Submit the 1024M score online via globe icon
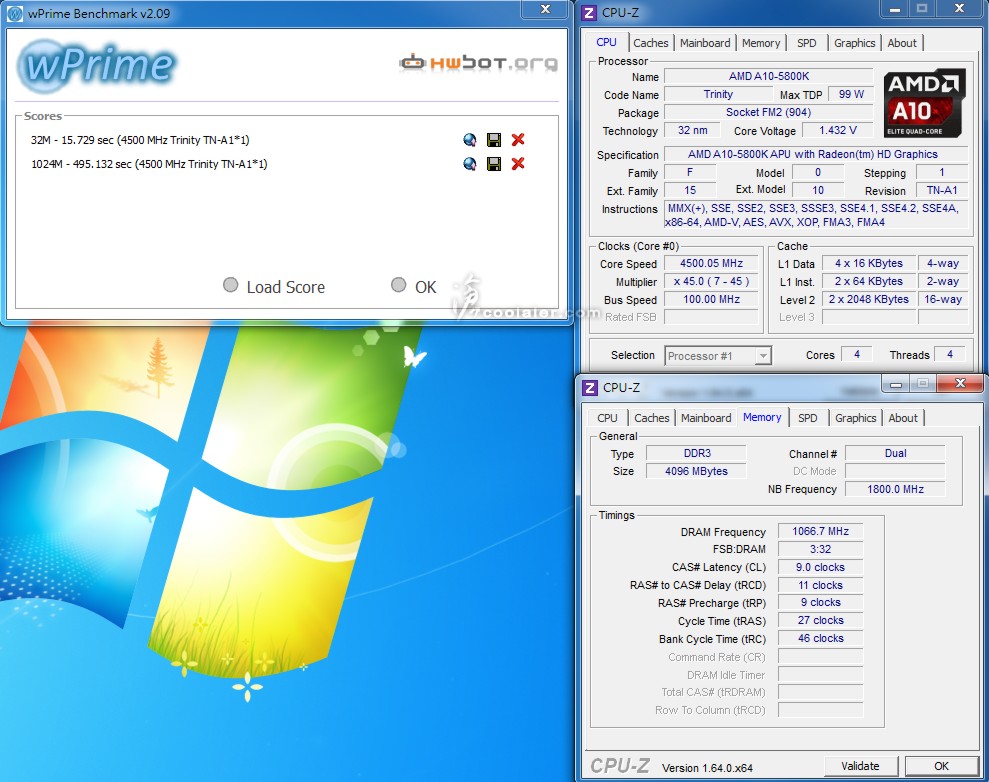 click(x=469, y=164)
